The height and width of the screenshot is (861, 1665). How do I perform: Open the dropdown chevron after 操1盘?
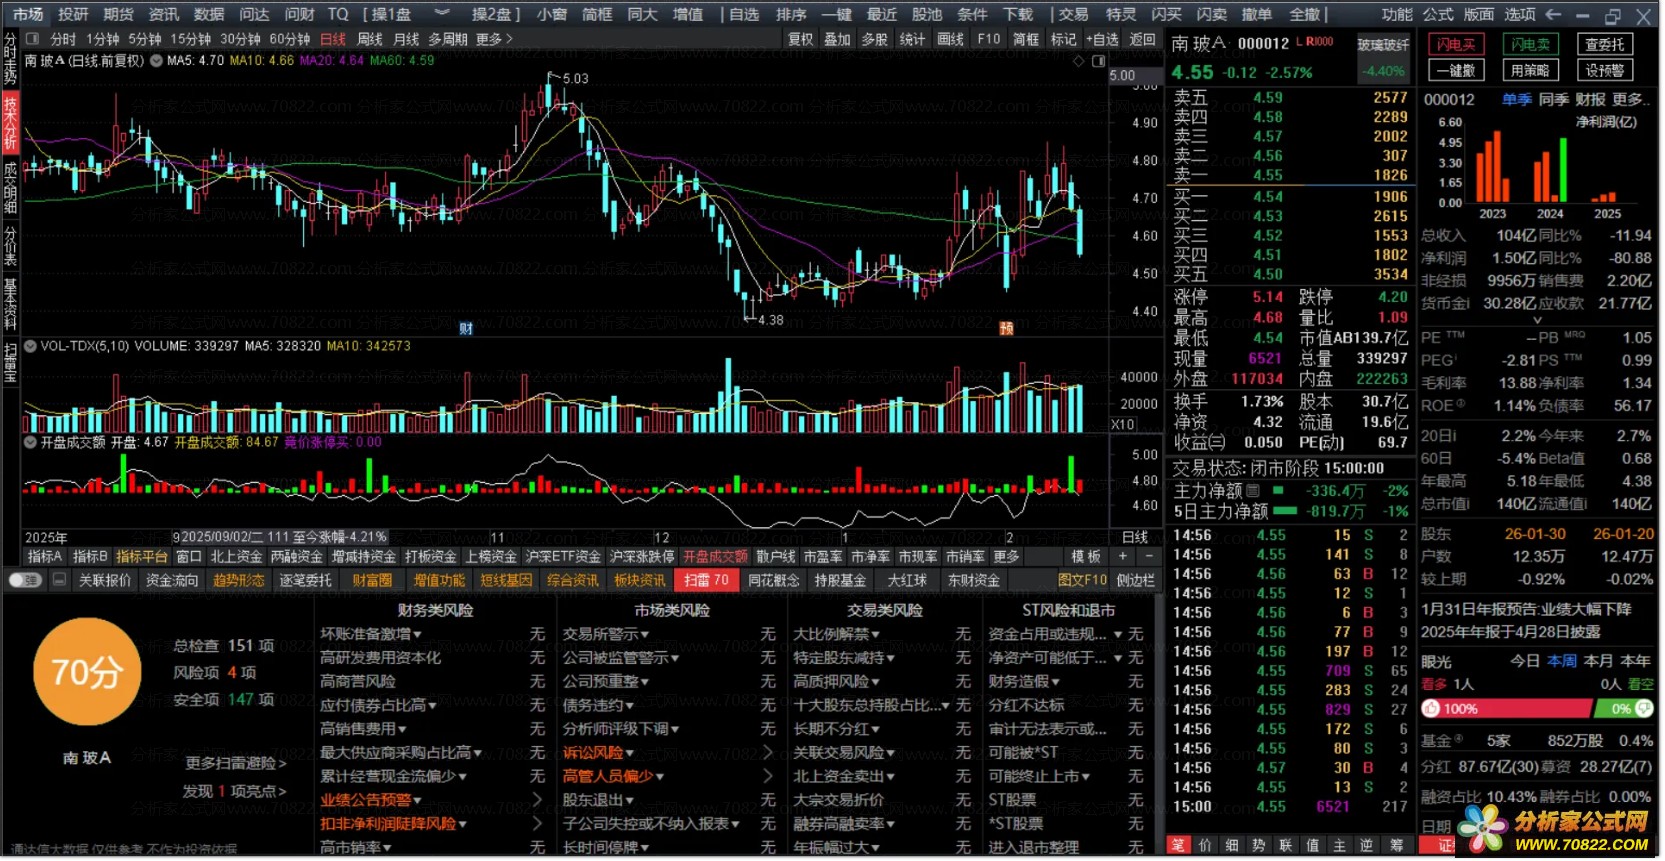pos(441,14)
